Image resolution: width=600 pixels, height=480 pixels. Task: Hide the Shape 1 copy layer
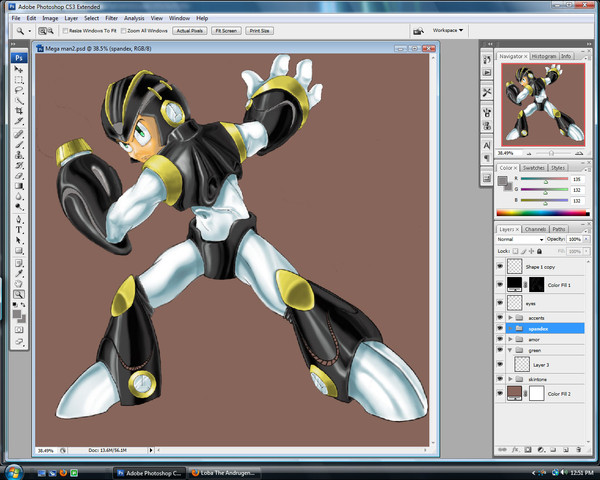(x=501, y=267)
